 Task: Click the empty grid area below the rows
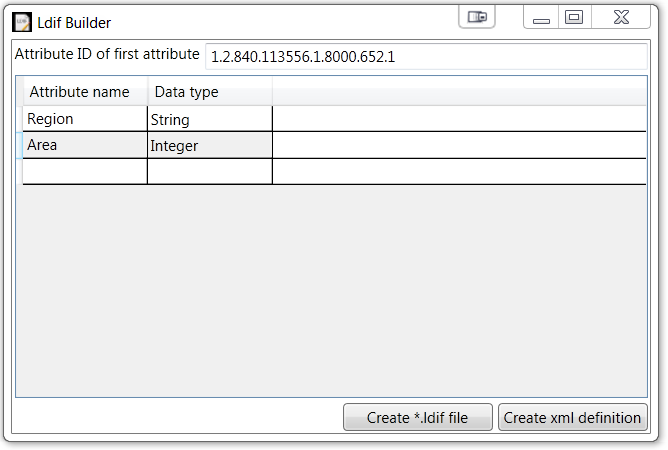[x=330, y=290]
